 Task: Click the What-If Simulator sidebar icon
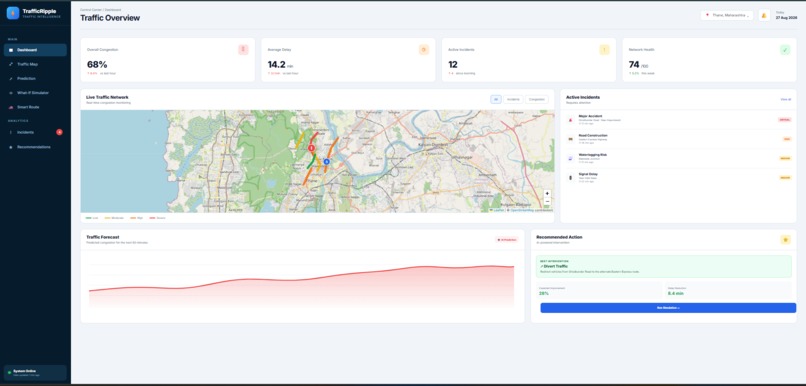pos(11,93)
